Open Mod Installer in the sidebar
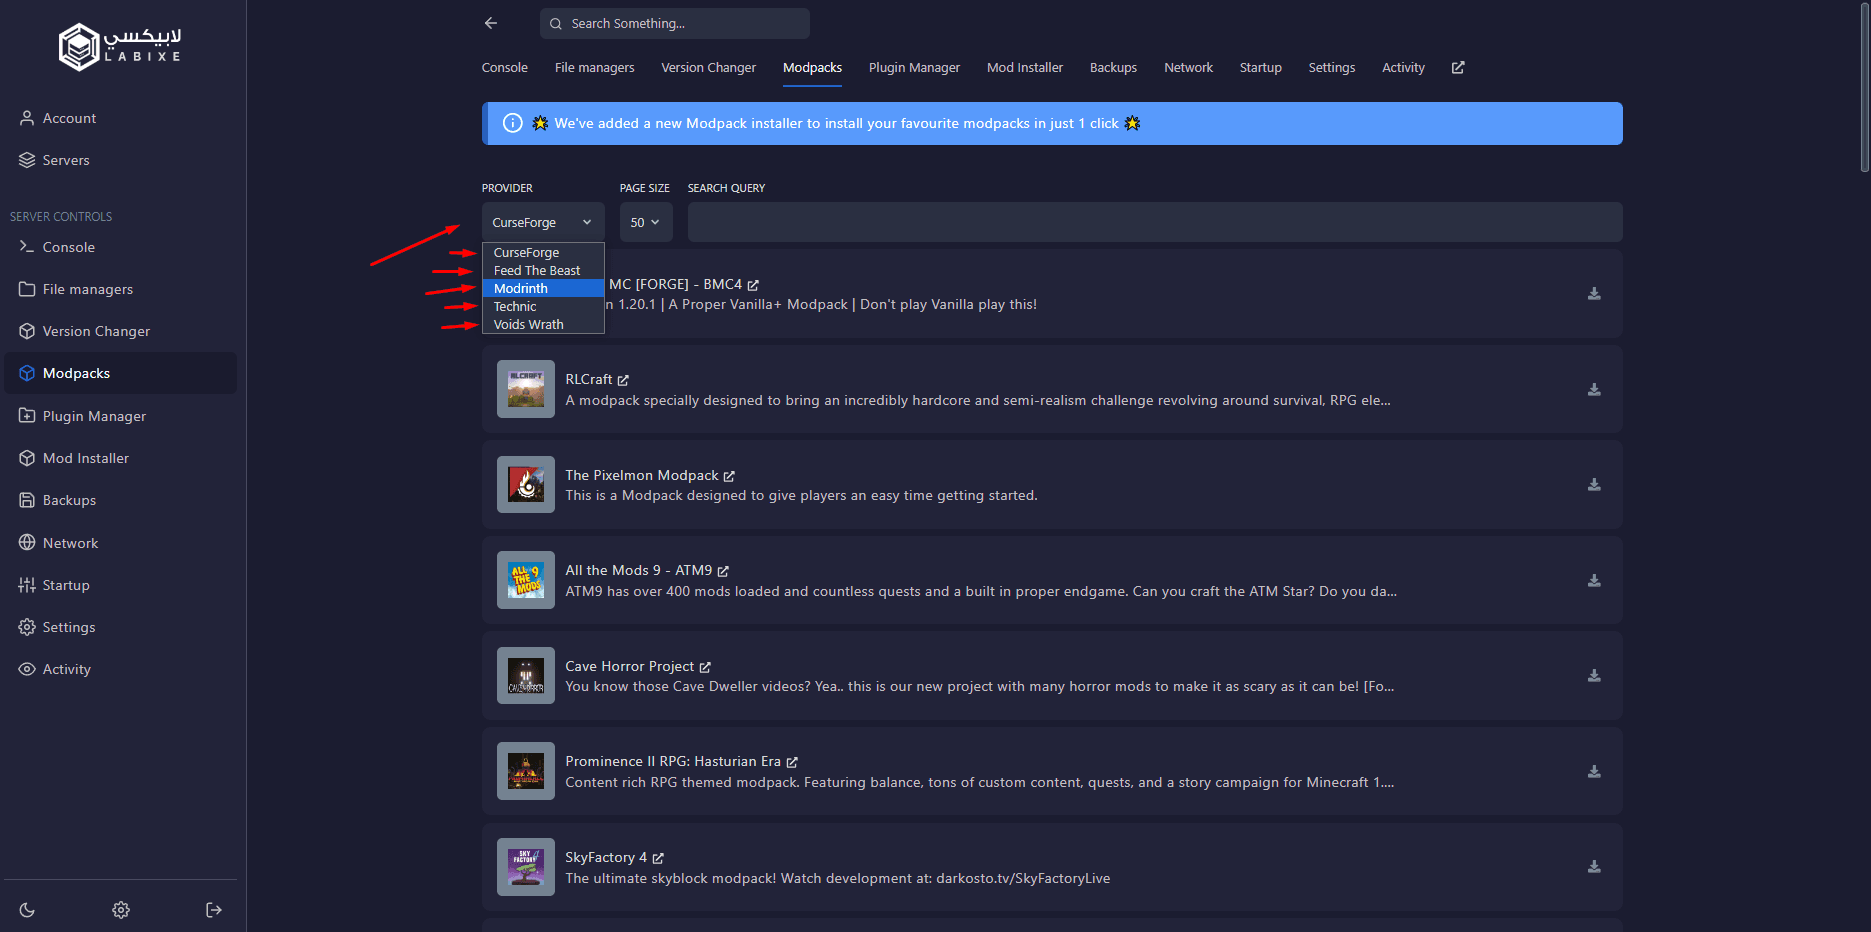Screen dimensions: 1871x932 click(120, 458)
